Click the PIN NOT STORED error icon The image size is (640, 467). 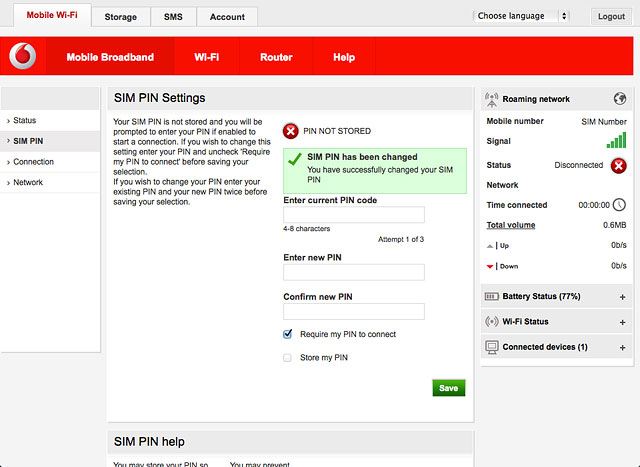tap(291, 131)
